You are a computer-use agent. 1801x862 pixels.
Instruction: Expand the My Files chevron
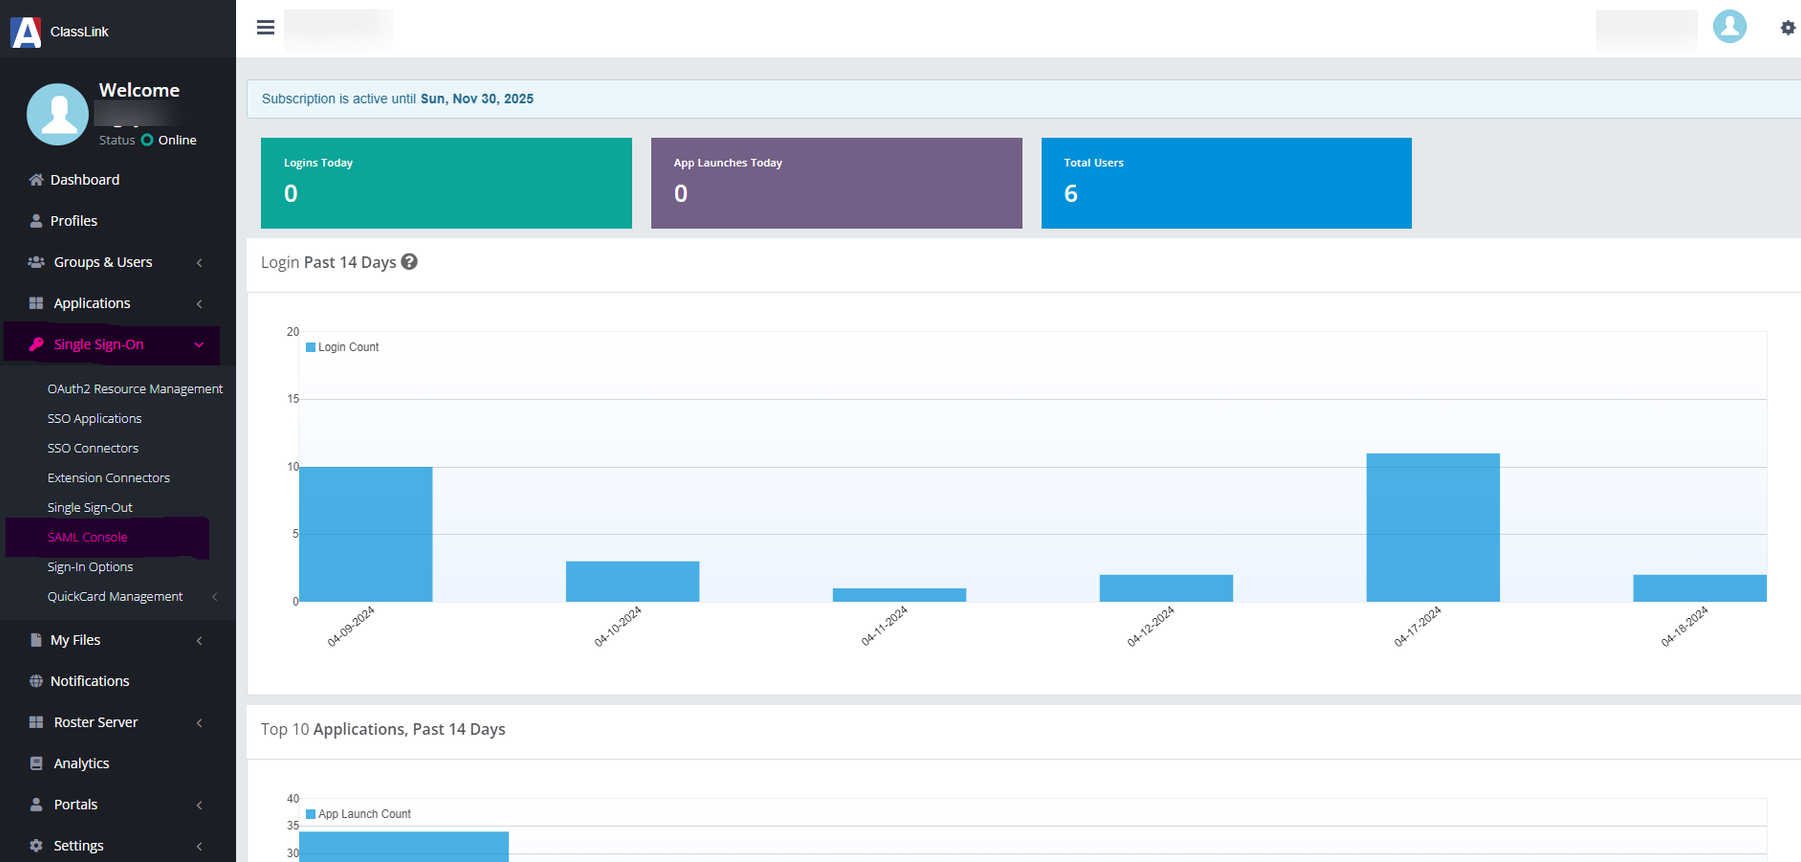pos(199,641)
